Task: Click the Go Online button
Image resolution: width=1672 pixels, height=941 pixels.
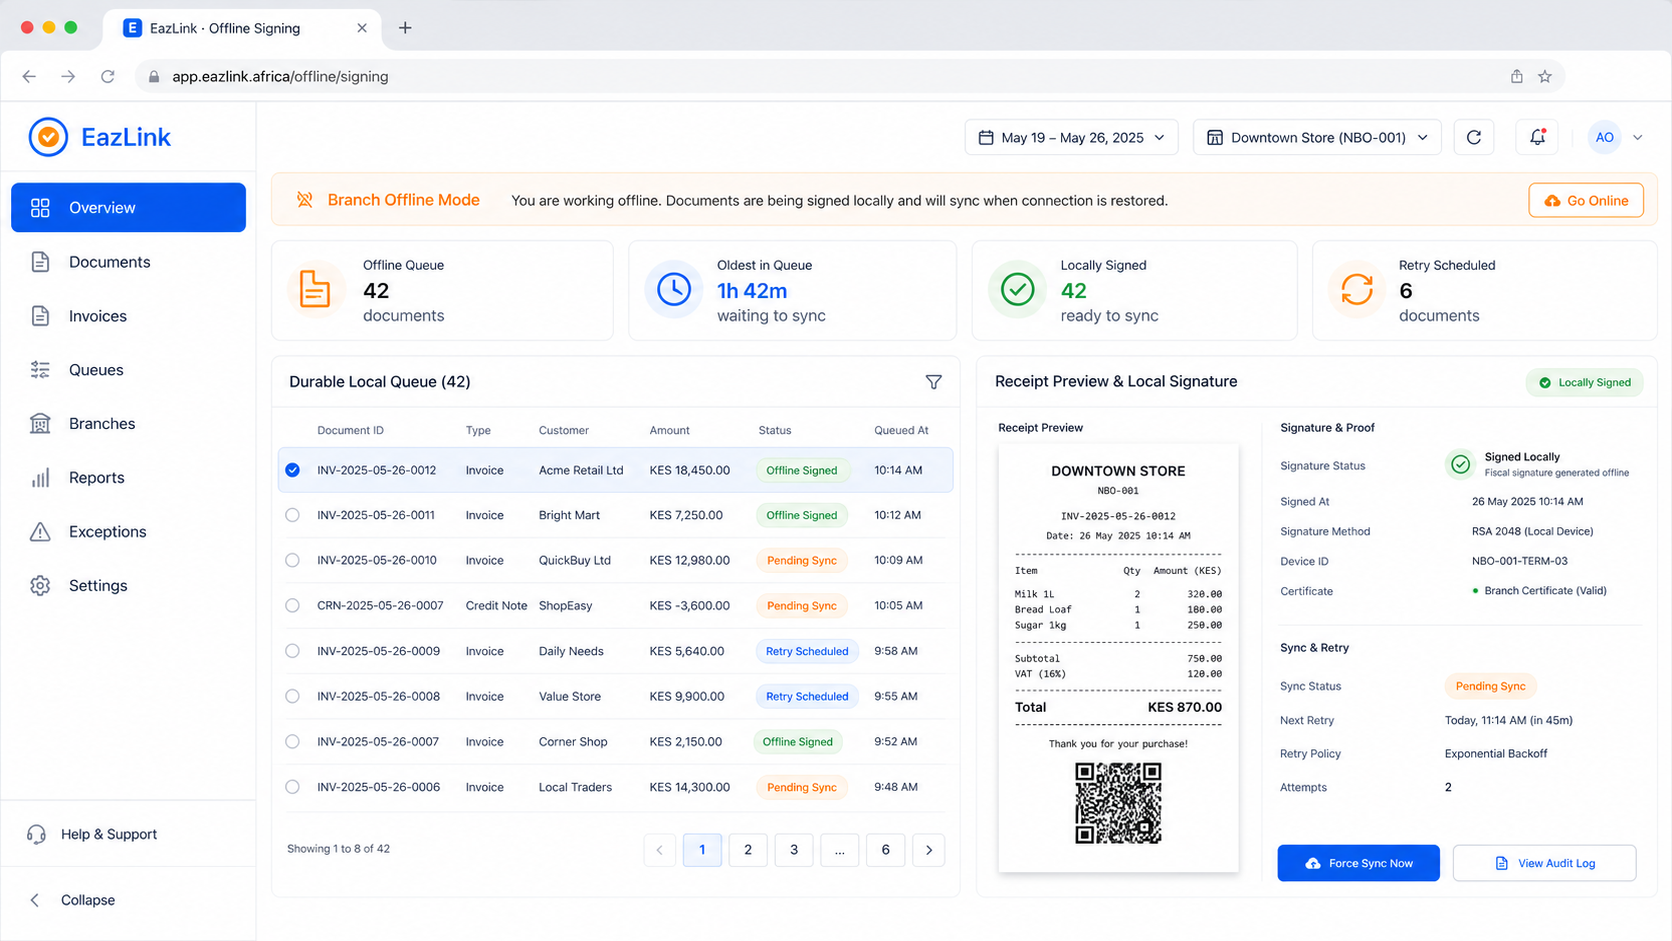Action: click(x=1586, y=200)
